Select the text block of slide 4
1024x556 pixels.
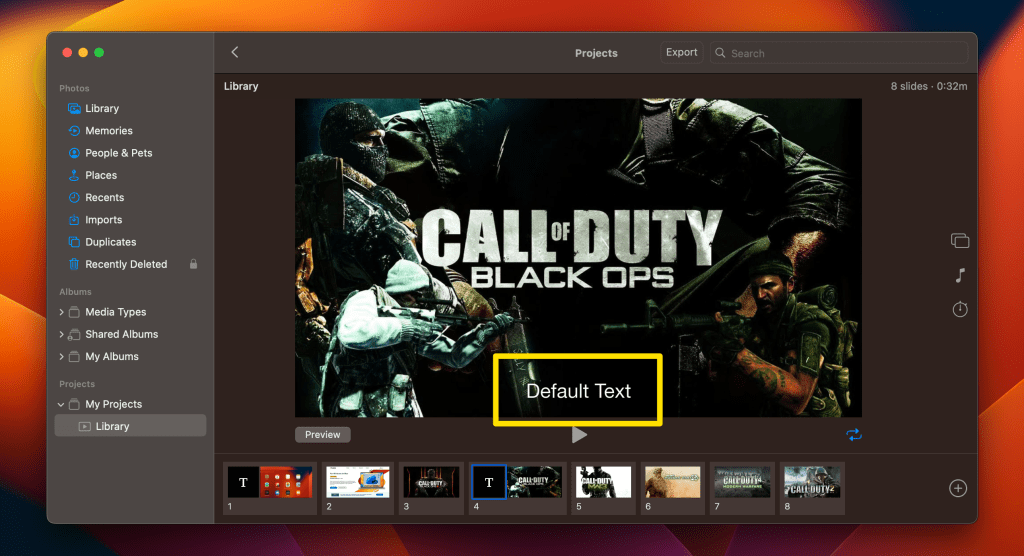(x=488, y=482)
